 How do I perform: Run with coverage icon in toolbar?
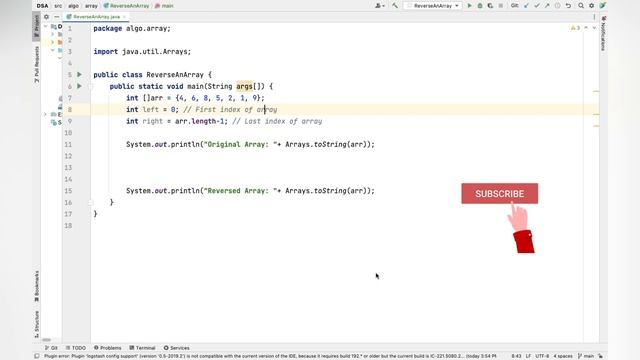(490, 6)
